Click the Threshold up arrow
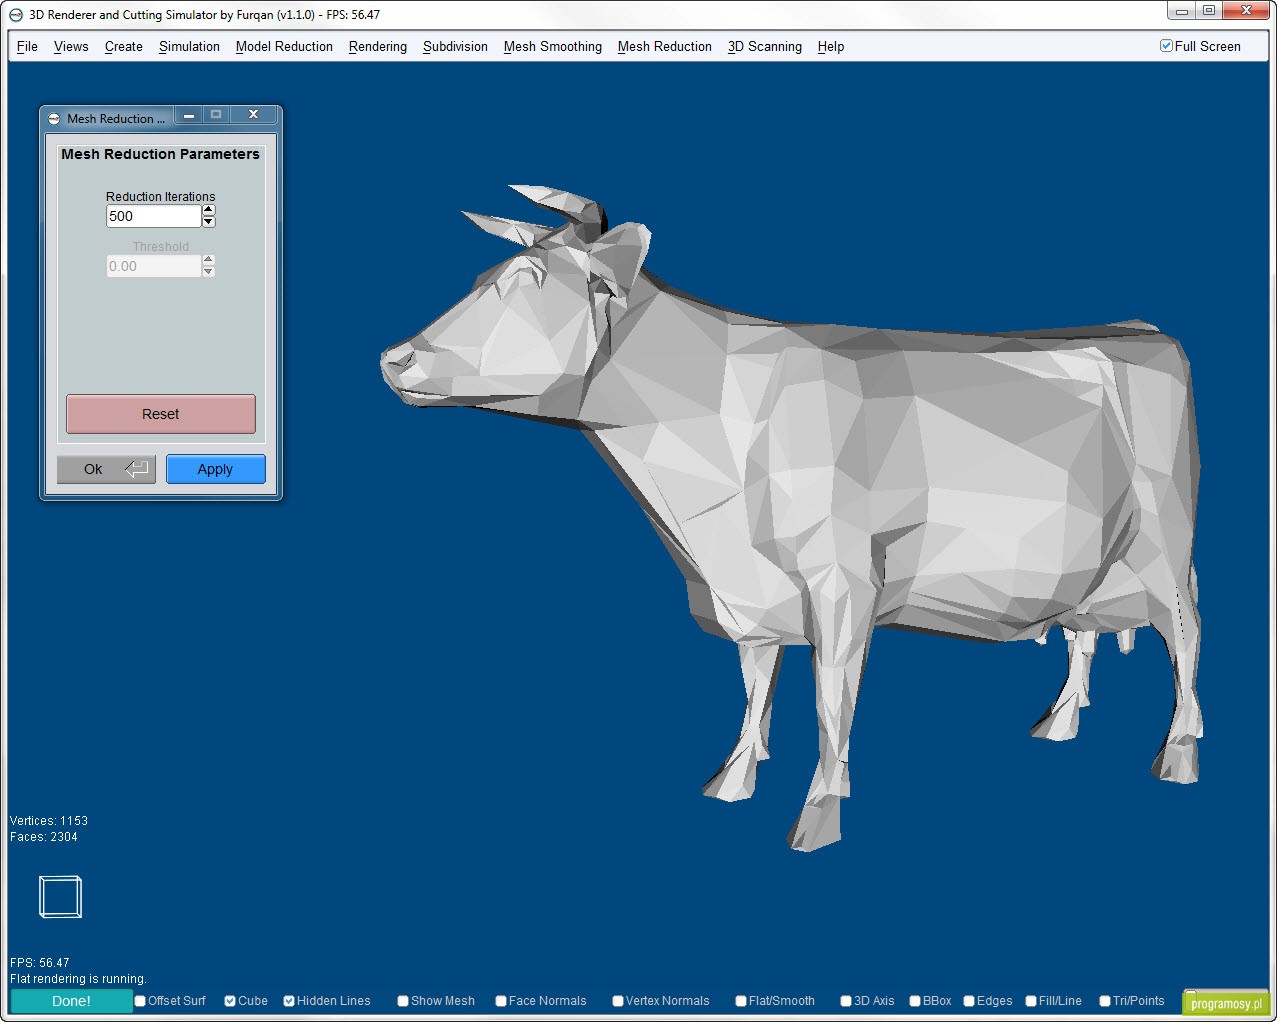1277x1022 pixels. [208, 261]
